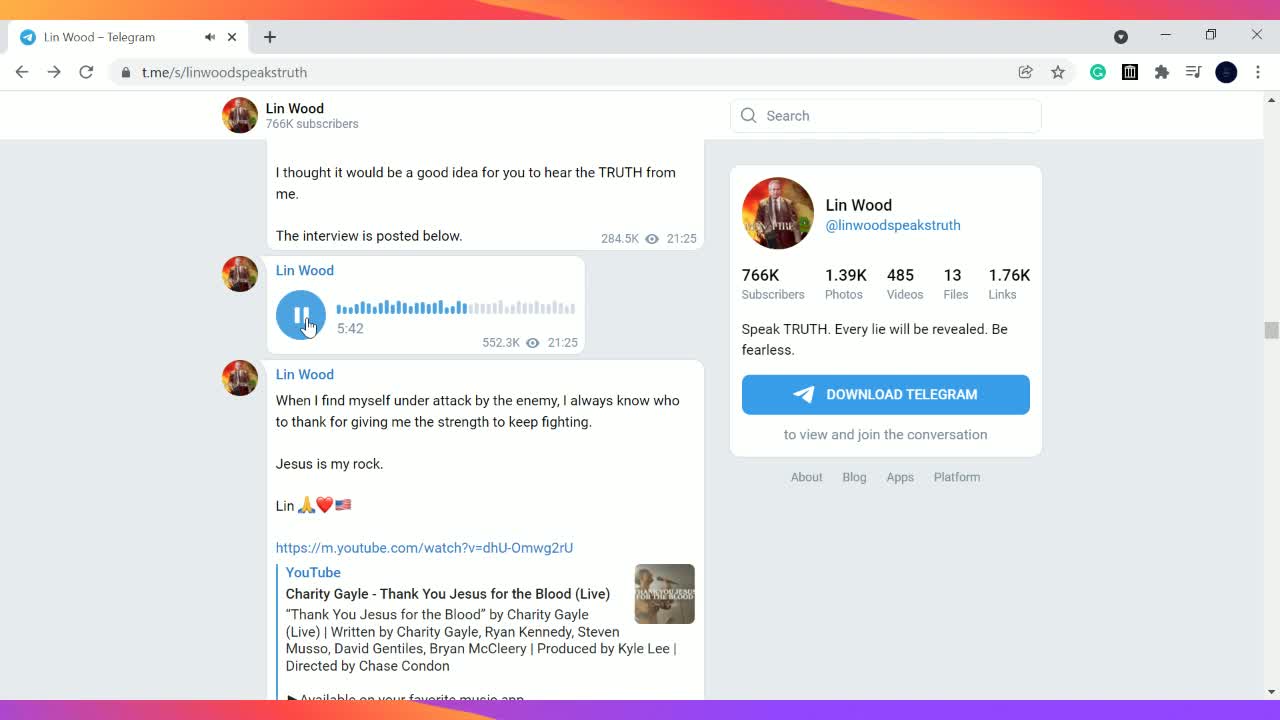Click scrollbar up arrow
This screenshot has height=720, width=1280.
pos(1272,99)
